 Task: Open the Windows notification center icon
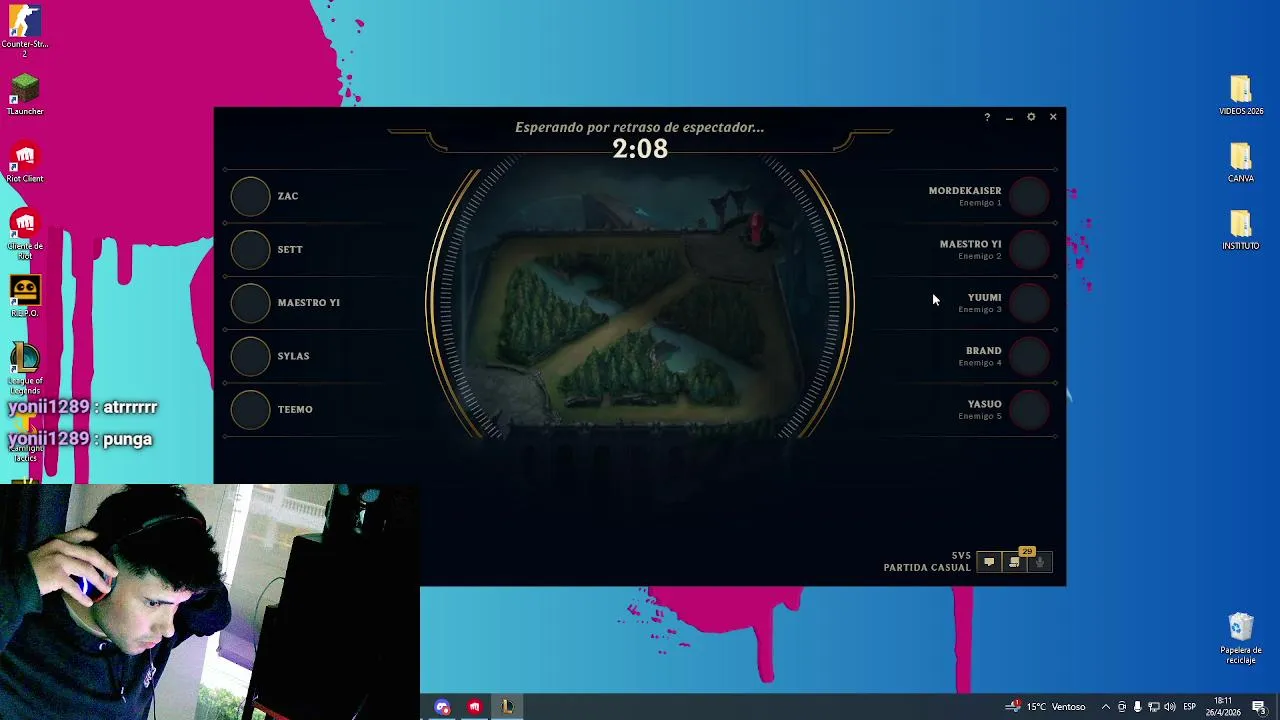point(1259,707)
